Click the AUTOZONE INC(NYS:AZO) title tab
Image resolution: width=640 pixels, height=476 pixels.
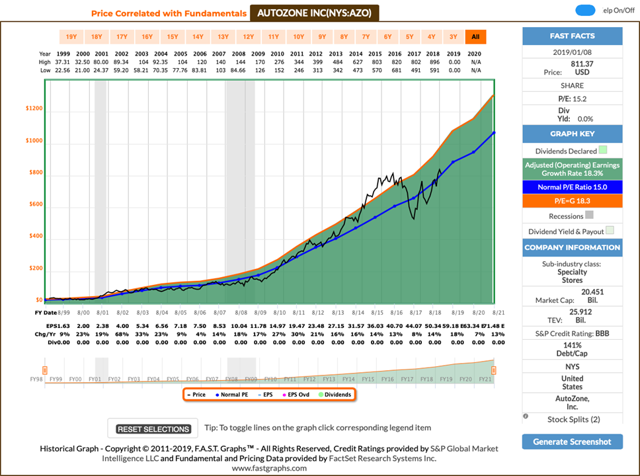point(314,13)
